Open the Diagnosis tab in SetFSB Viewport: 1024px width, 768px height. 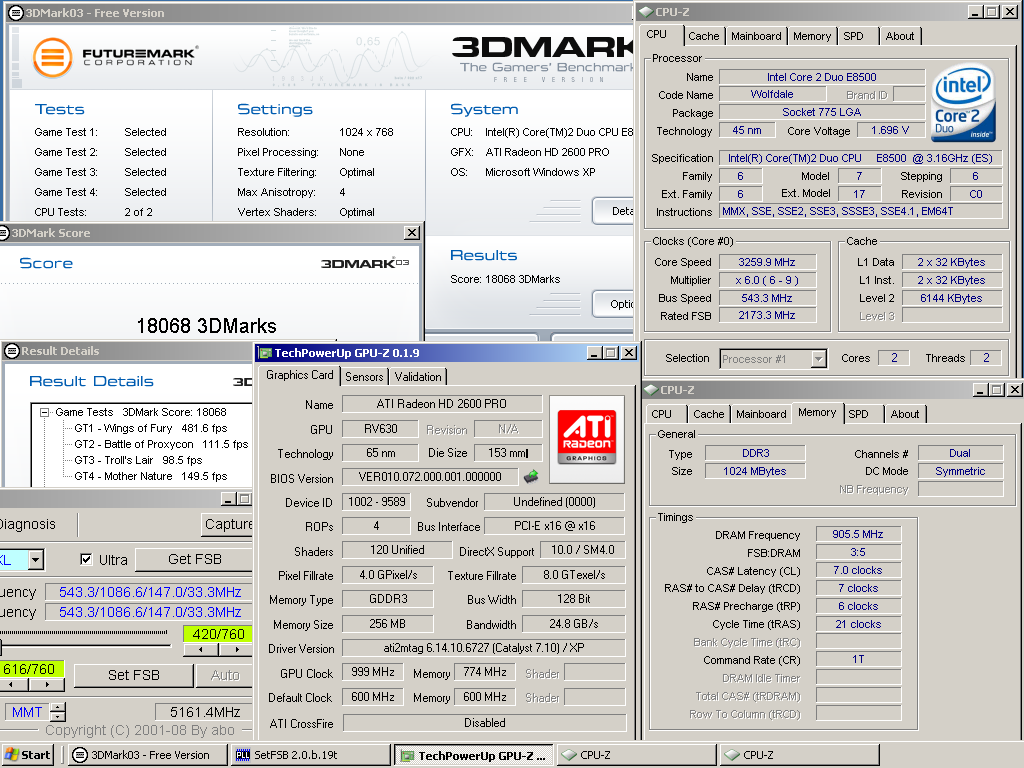click(x=27, y=524)
